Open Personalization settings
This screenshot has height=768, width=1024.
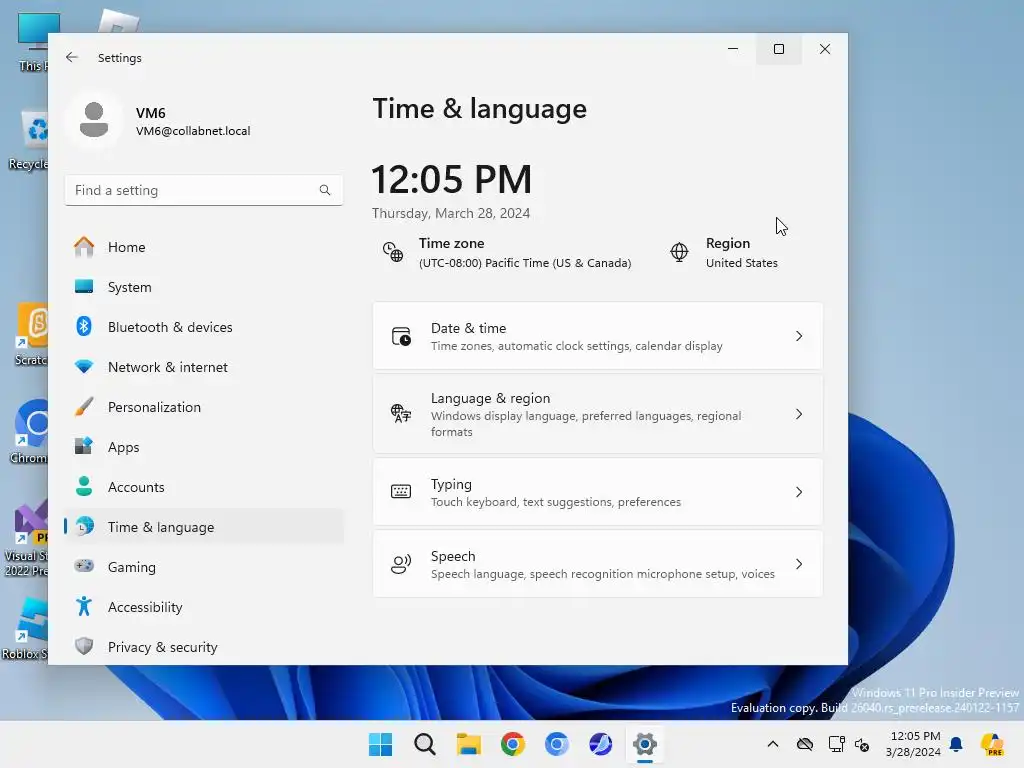[x=204, y=407]
